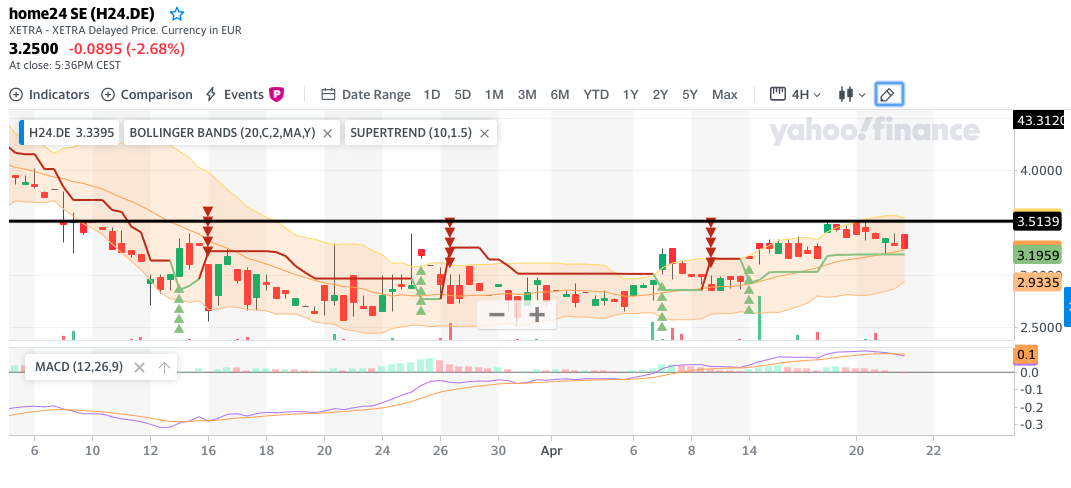
Task: Remove the Bollinger Bands indicator
Action: 327,132
